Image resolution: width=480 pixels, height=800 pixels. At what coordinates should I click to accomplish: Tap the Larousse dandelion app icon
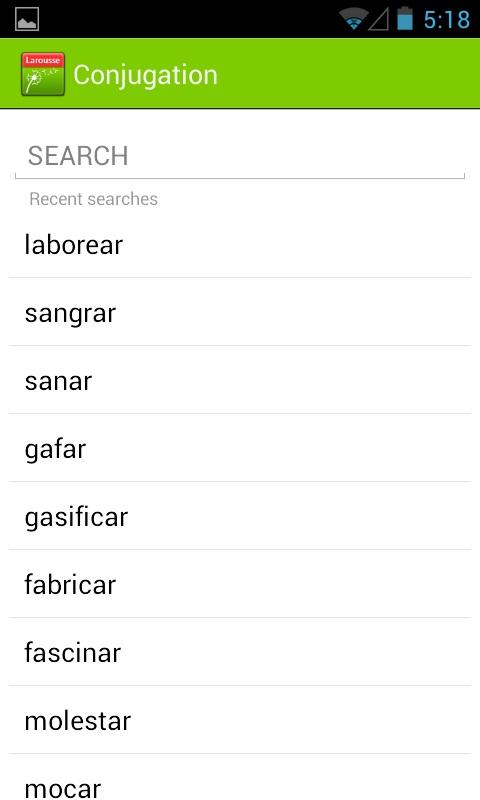(x=43, y=74)
